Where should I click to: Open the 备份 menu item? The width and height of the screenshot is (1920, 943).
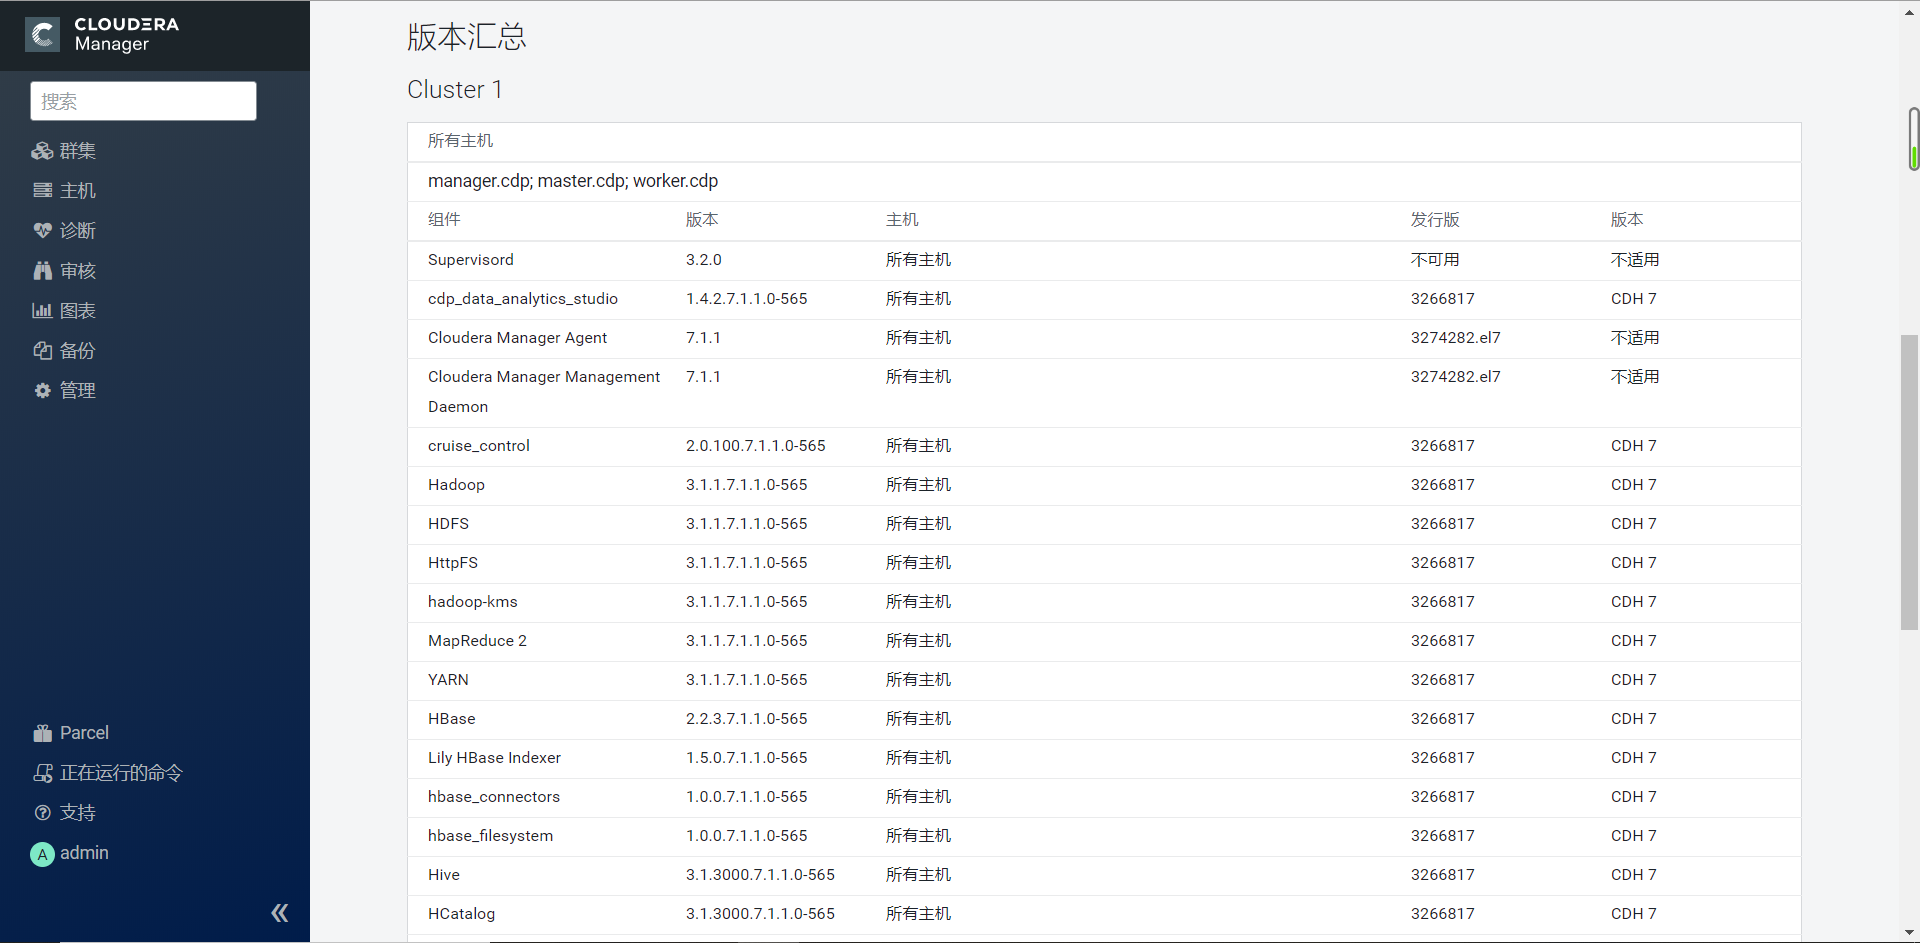click(x=78, y=351)
